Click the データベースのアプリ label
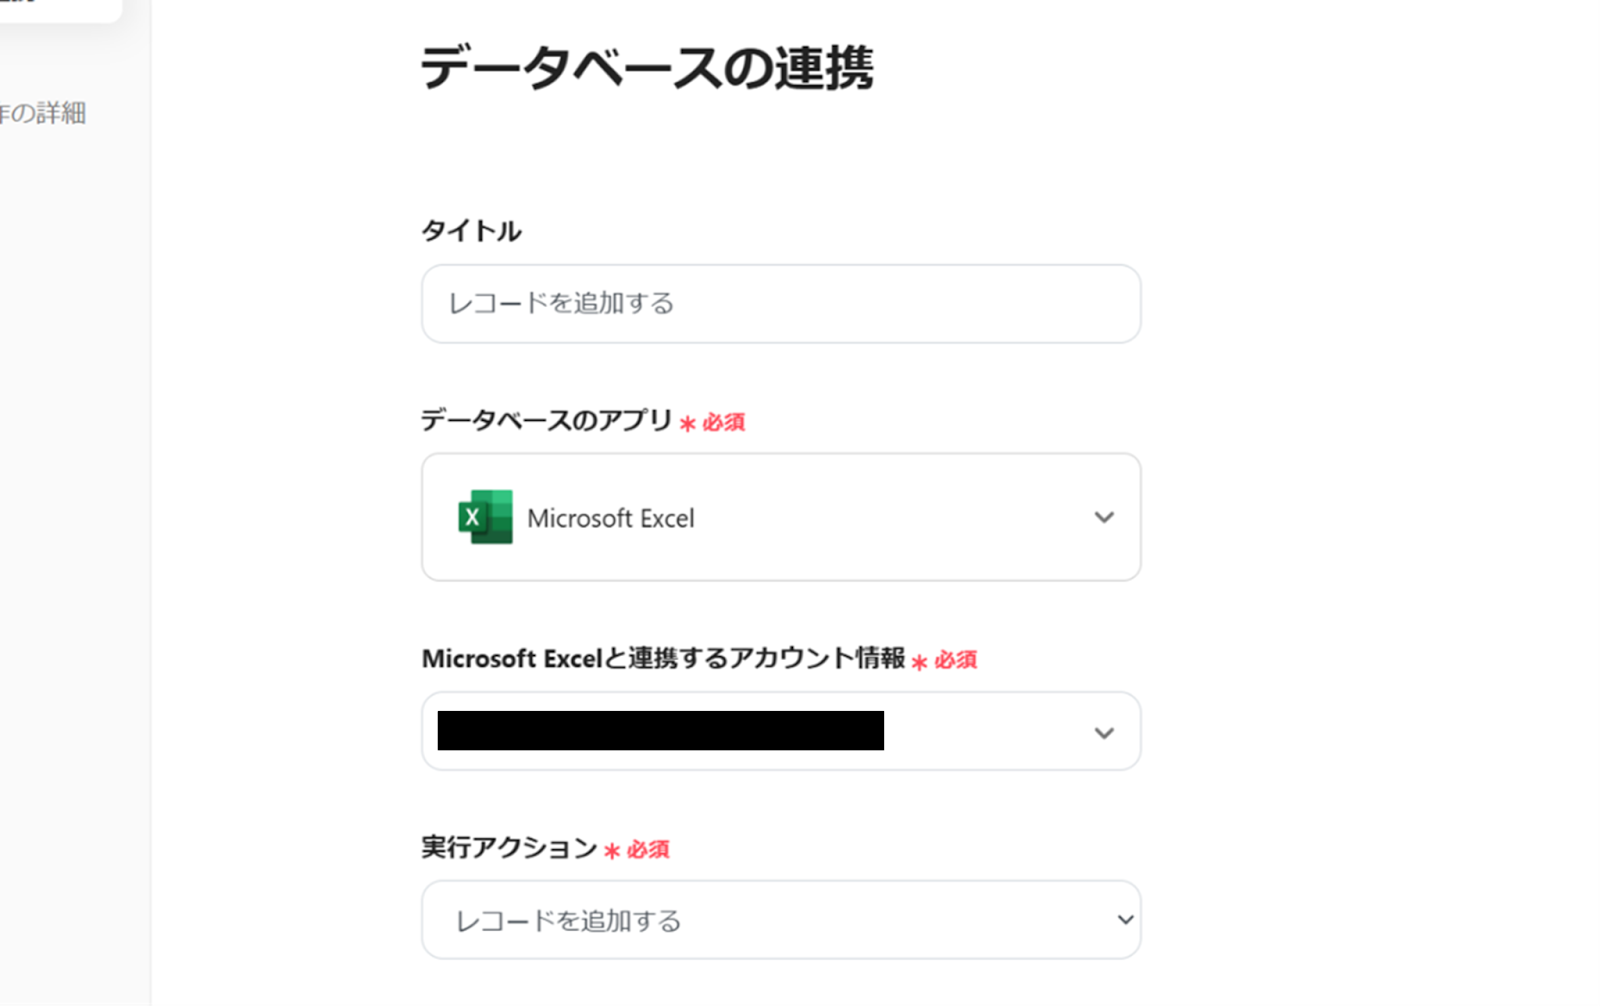 [546, 420]
